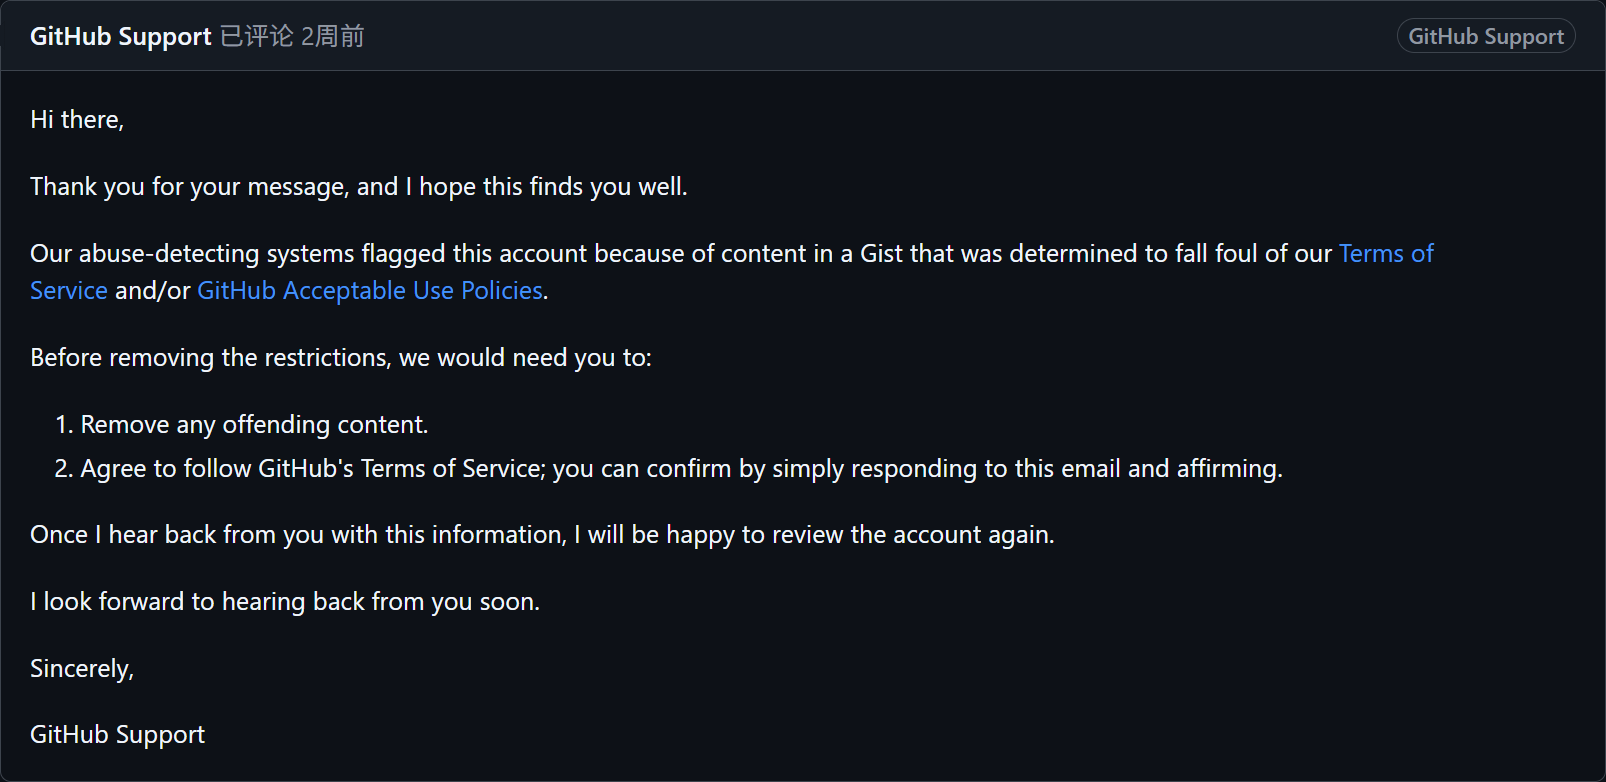The width and height of the screenshot is (1606, 782).
Task: Click the '已评论' text in header
Action: pyautogui.click(x=257, y=36)
